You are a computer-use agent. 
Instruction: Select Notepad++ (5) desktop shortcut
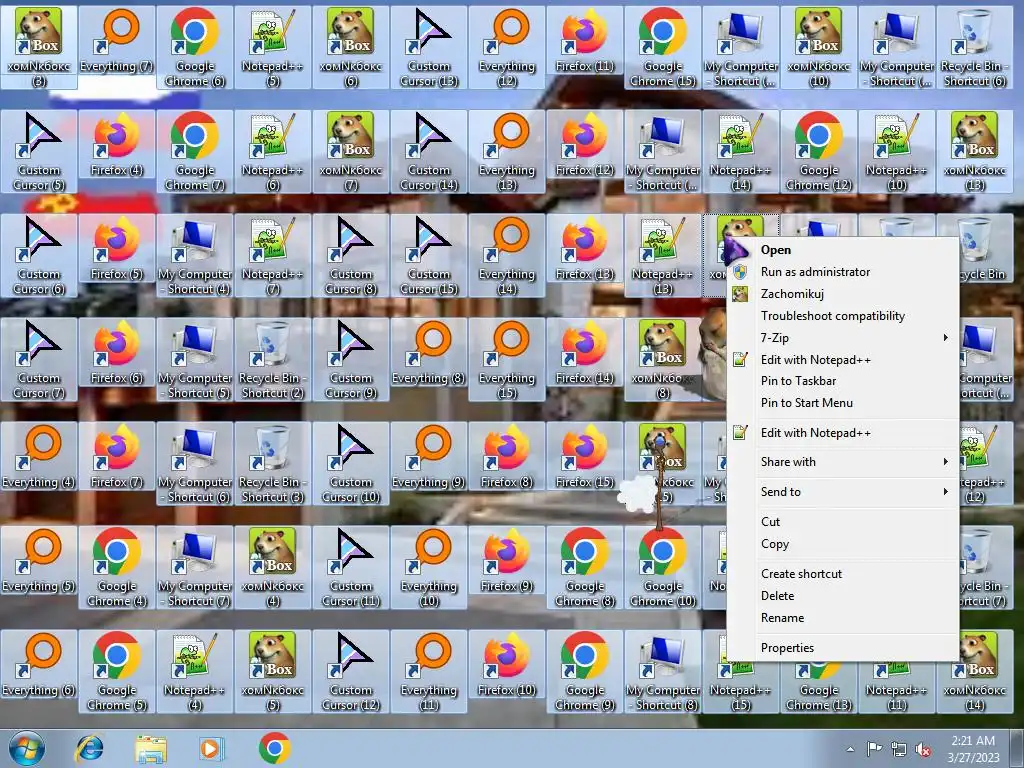click(273, 48)
